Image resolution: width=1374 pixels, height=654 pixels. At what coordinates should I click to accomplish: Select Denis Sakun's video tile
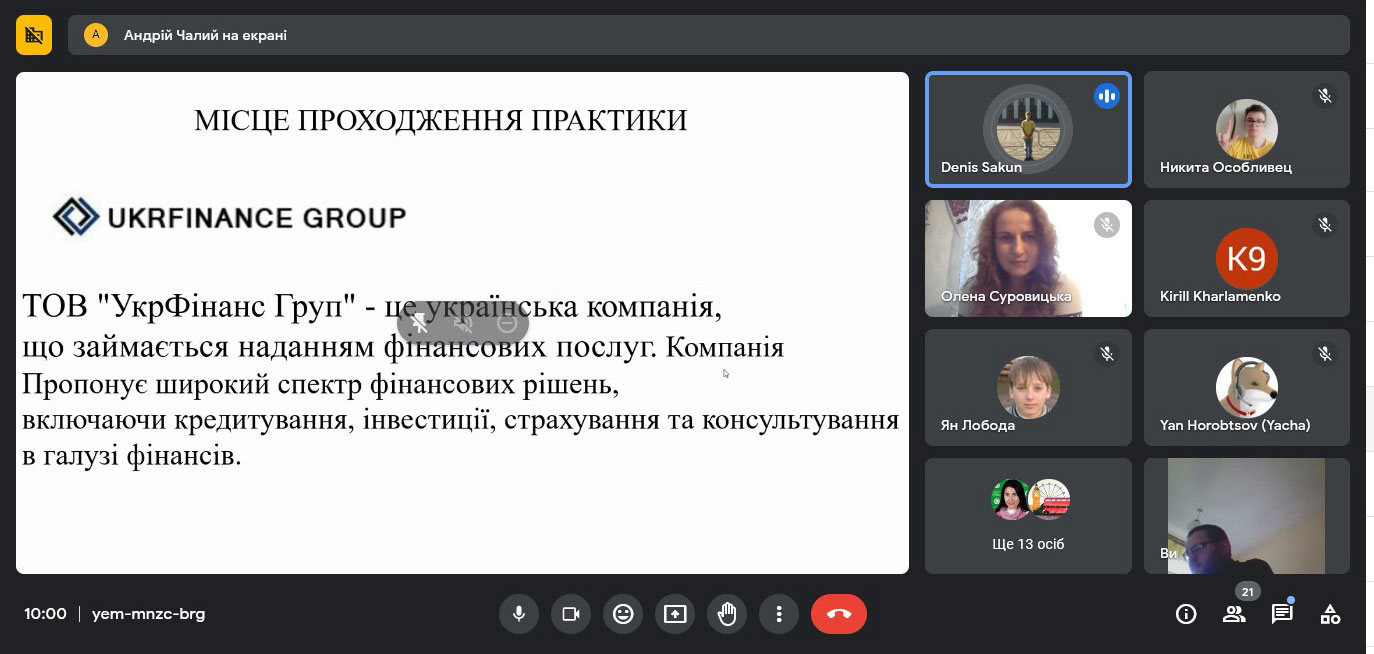pyautogui.click(x=1028, y=129)
